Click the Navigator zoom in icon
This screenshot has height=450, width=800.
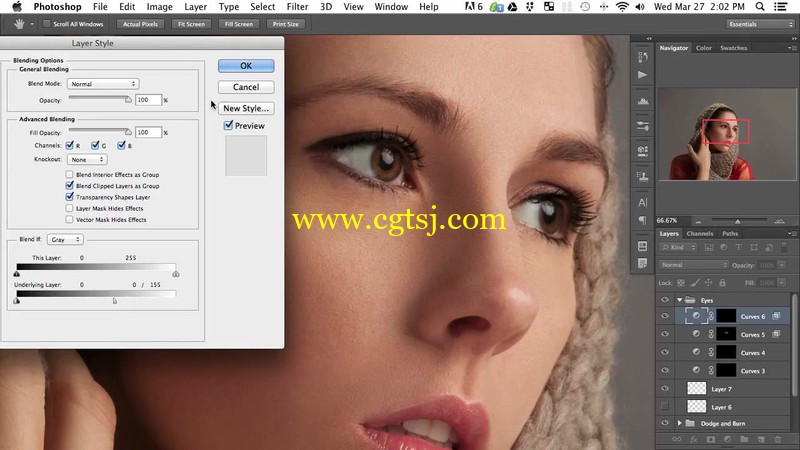(x=779, y=221)
